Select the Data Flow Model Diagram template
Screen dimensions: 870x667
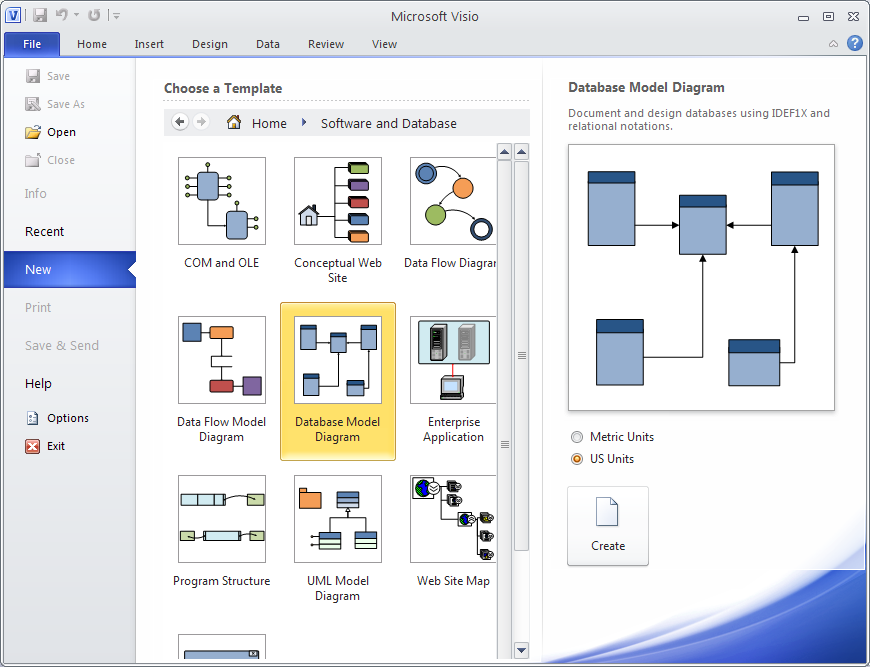pyautogui.click(x=221, y=381)
